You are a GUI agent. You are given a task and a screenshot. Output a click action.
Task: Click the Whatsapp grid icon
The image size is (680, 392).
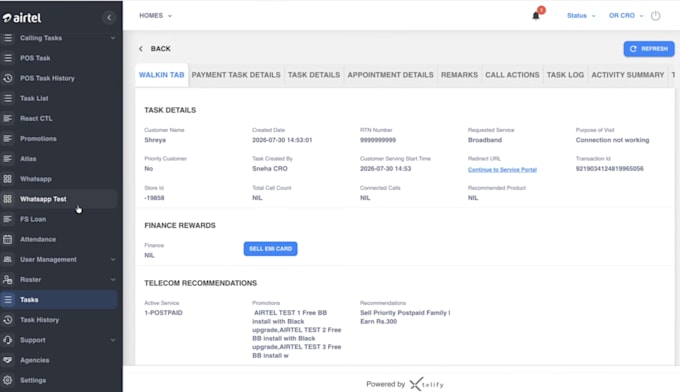click(8, 179)
